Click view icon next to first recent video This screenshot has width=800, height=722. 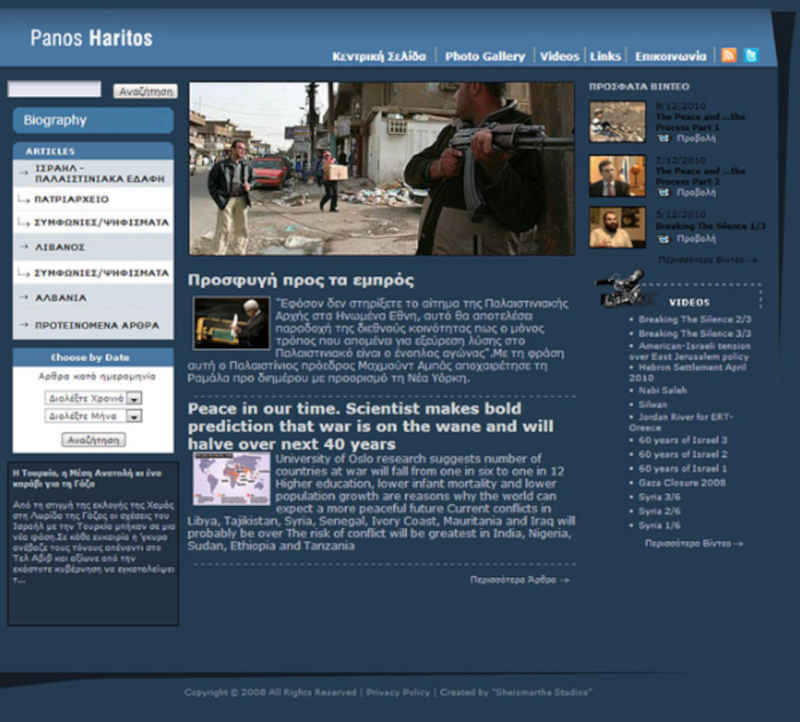click(663, 138)
